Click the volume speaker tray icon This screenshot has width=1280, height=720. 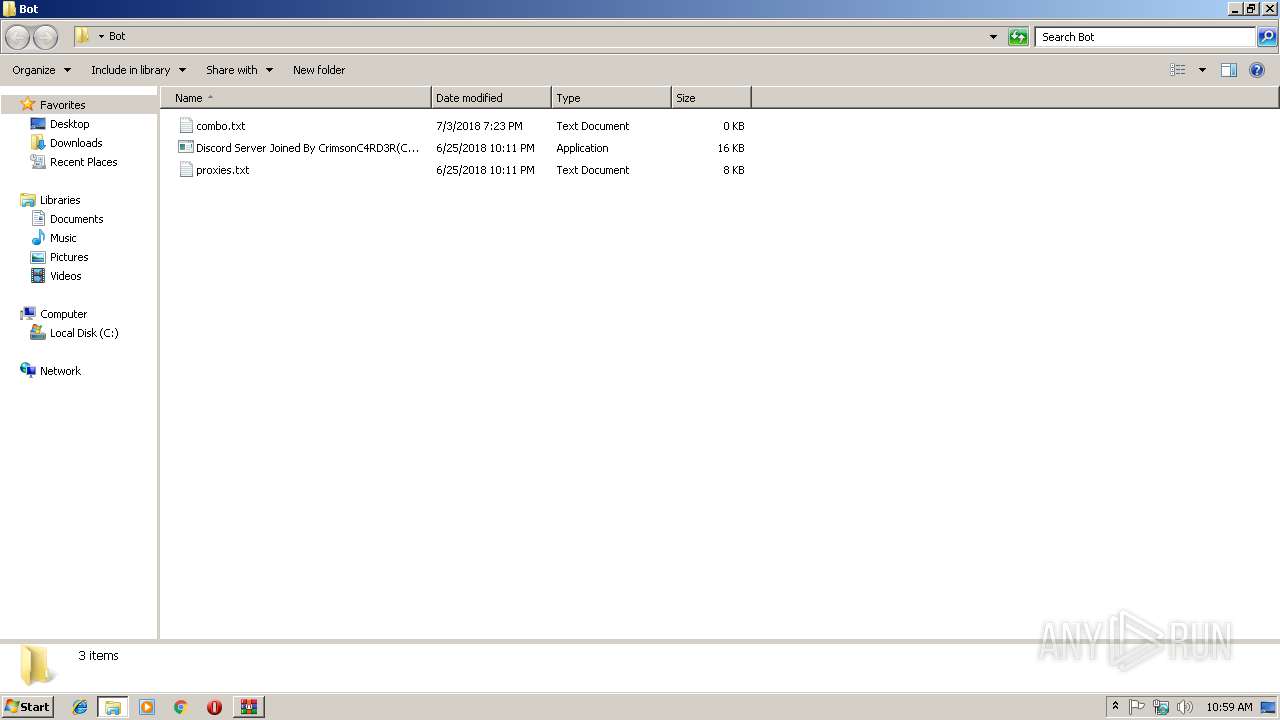coord(1185,707)
